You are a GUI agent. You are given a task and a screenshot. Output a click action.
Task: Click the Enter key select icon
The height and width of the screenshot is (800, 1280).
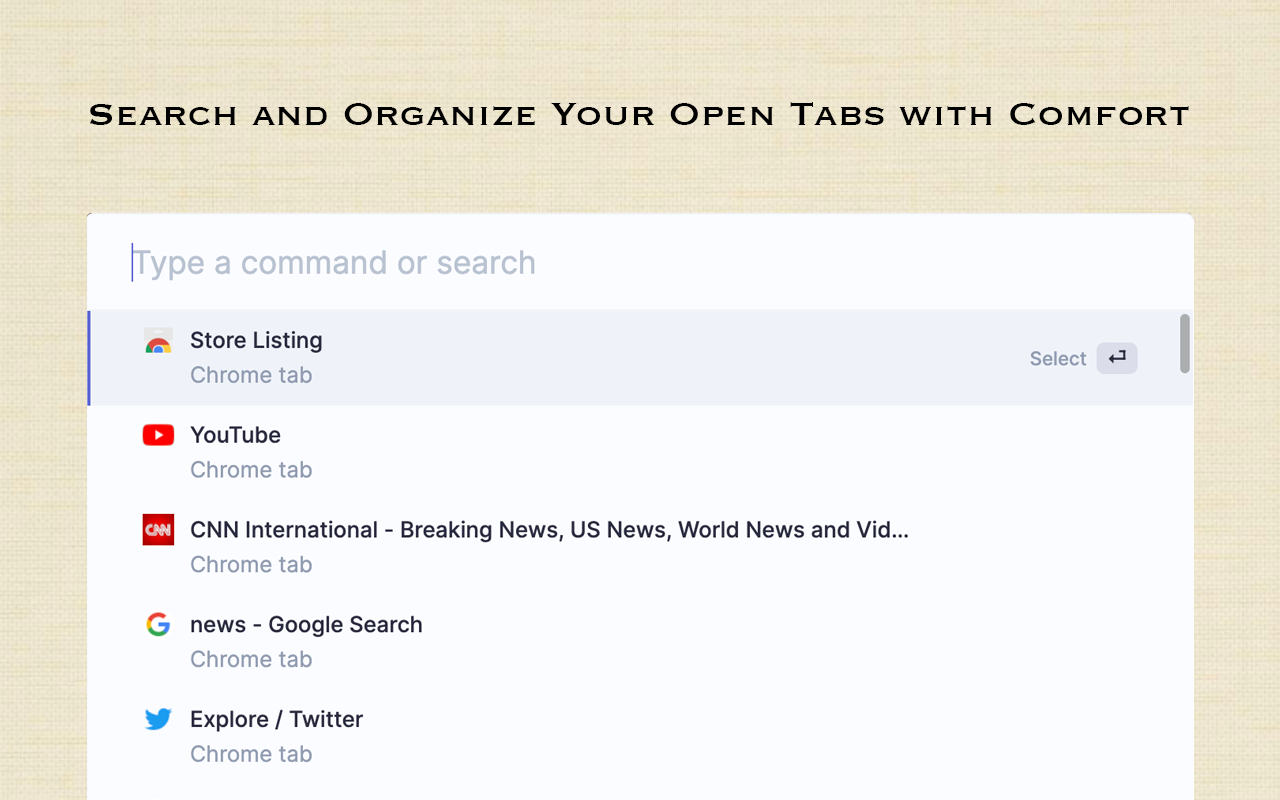[x=1117, y=358]
